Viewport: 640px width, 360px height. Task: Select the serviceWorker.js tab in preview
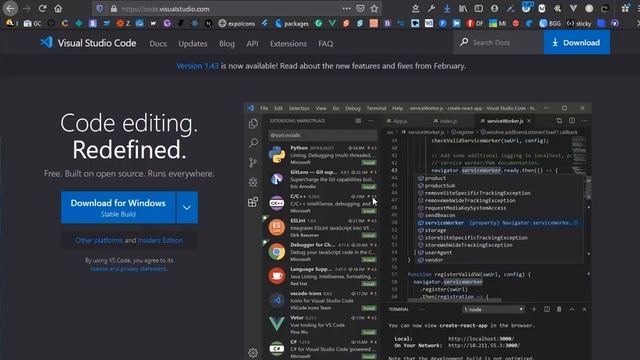click(504, 121)
